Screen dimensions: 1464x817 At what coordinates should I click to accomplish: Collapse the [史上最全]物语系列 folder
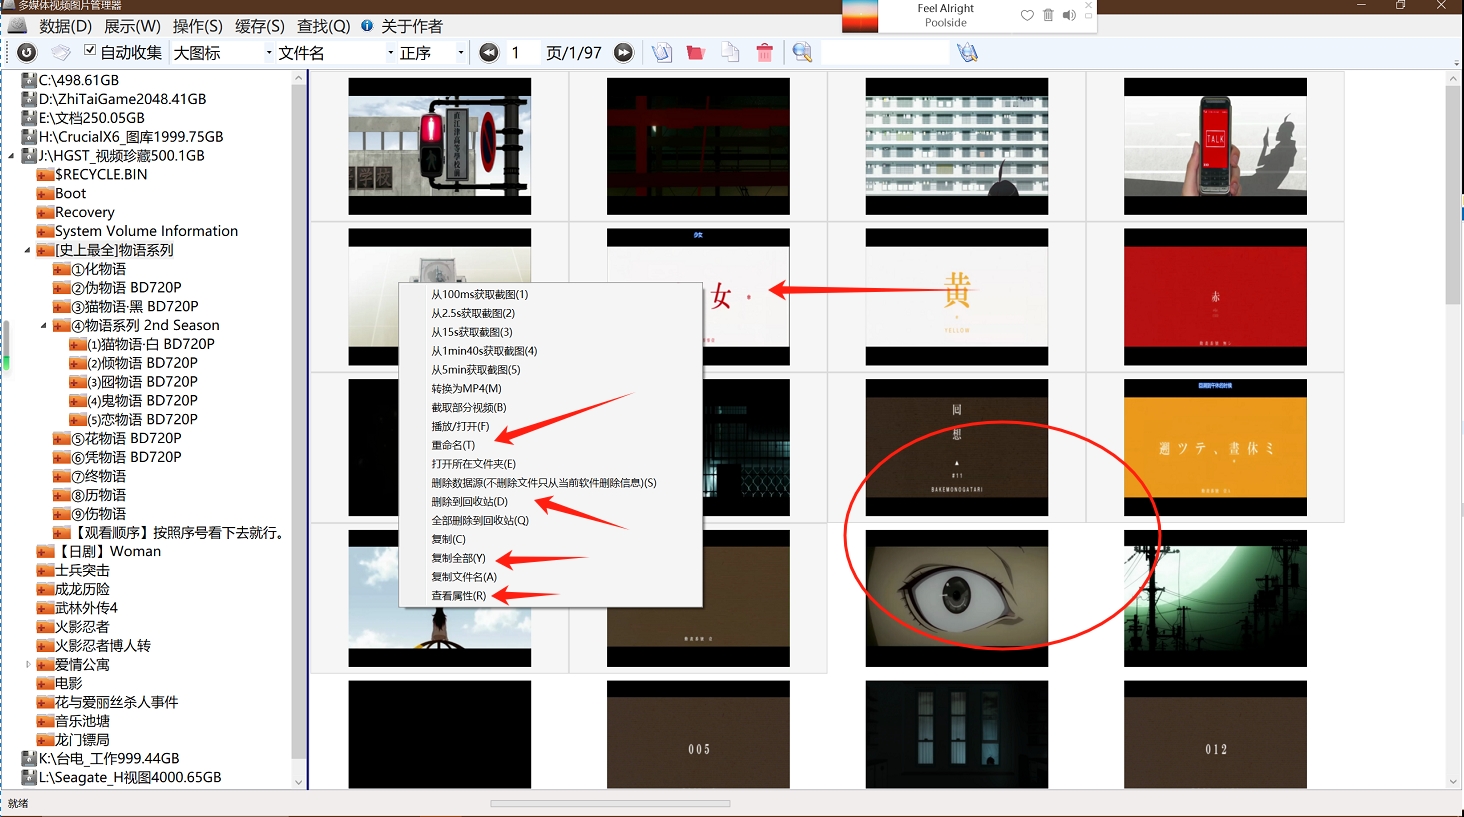pyautogui.click(x=28, y=250)
